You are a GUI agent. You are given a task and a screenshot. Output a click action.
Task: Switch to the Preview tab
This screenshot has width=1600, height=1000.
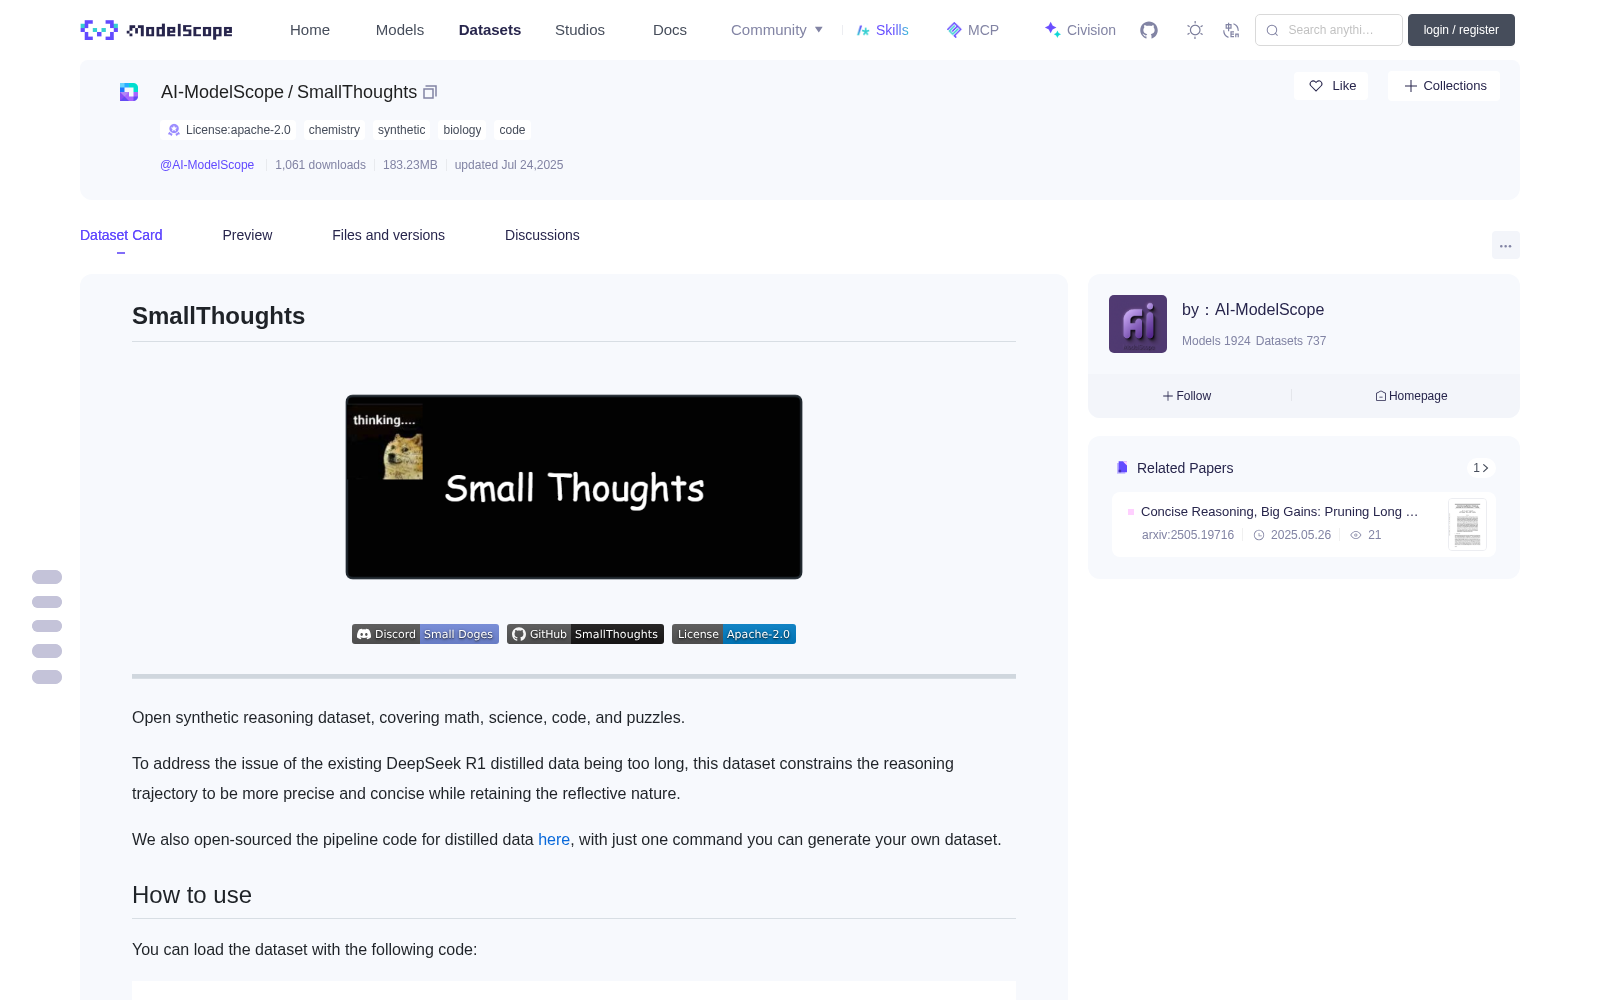(x=247, y=235)
